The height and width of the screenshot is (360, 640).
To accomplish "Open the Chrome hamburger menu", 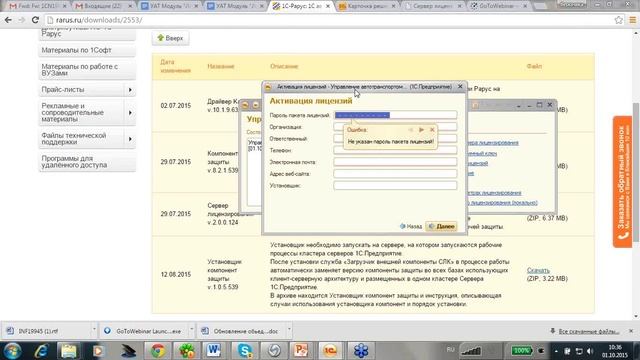I will 632,20.
